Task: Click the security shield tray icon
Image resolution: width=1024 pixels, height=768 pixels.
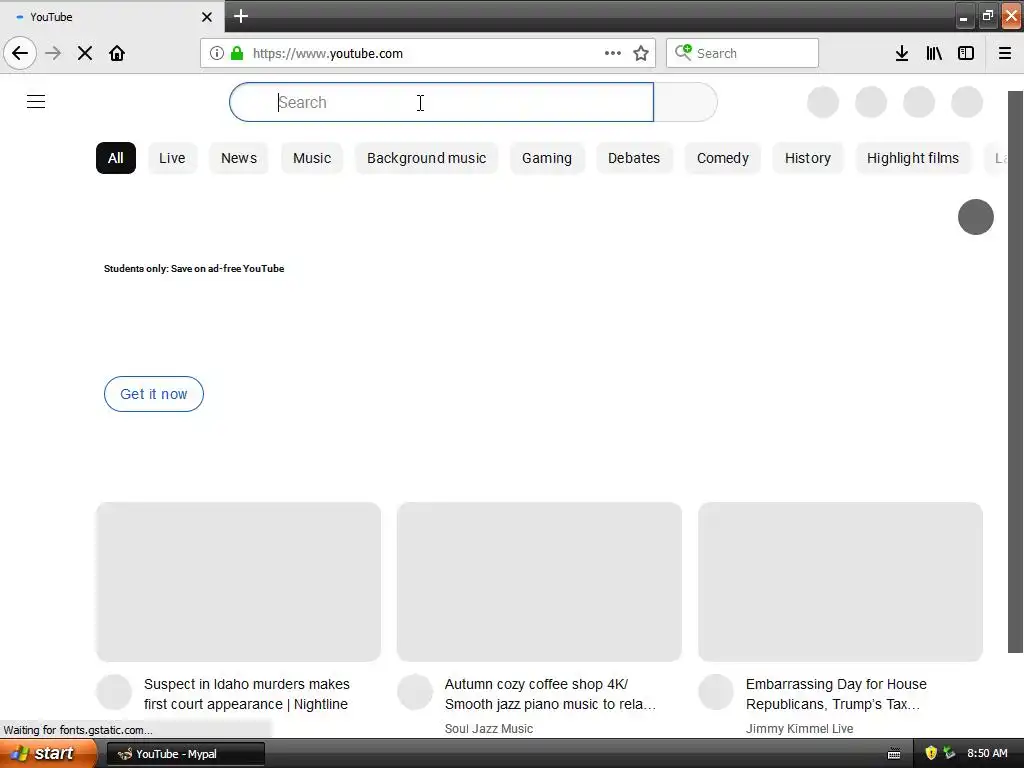Action: pos(931,754)
